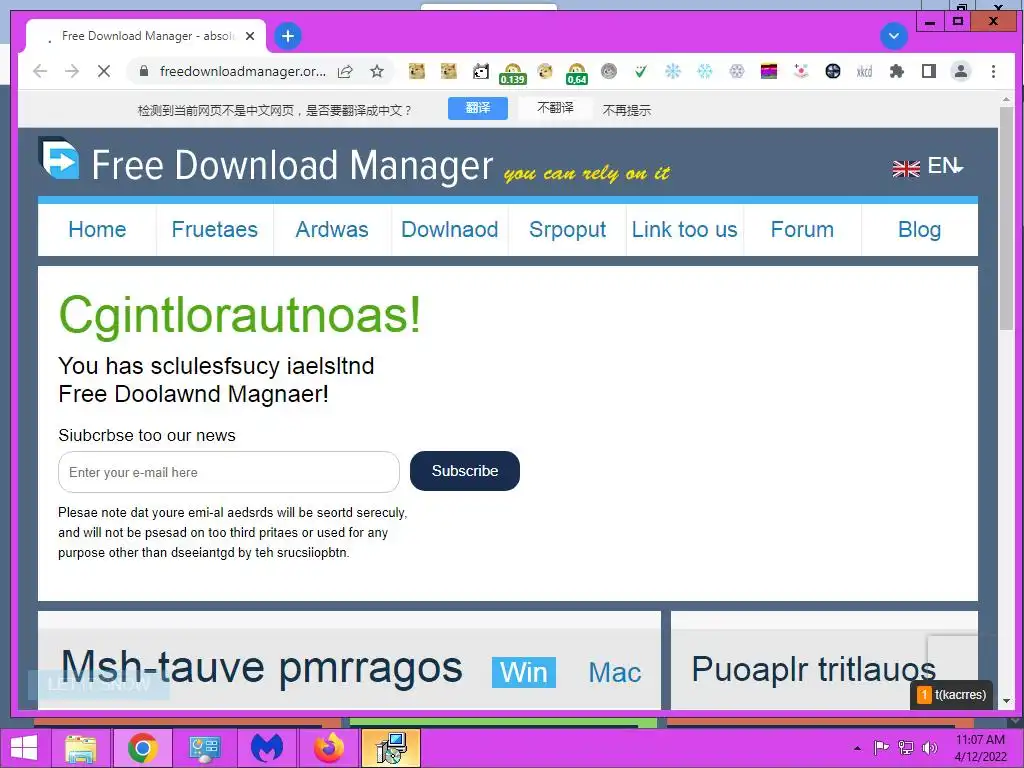Click the black-and-white dog extension icon
Image resolution: width=1024 pixels, height=768 pixels.
pyautogui.click(x=481, y=71)
